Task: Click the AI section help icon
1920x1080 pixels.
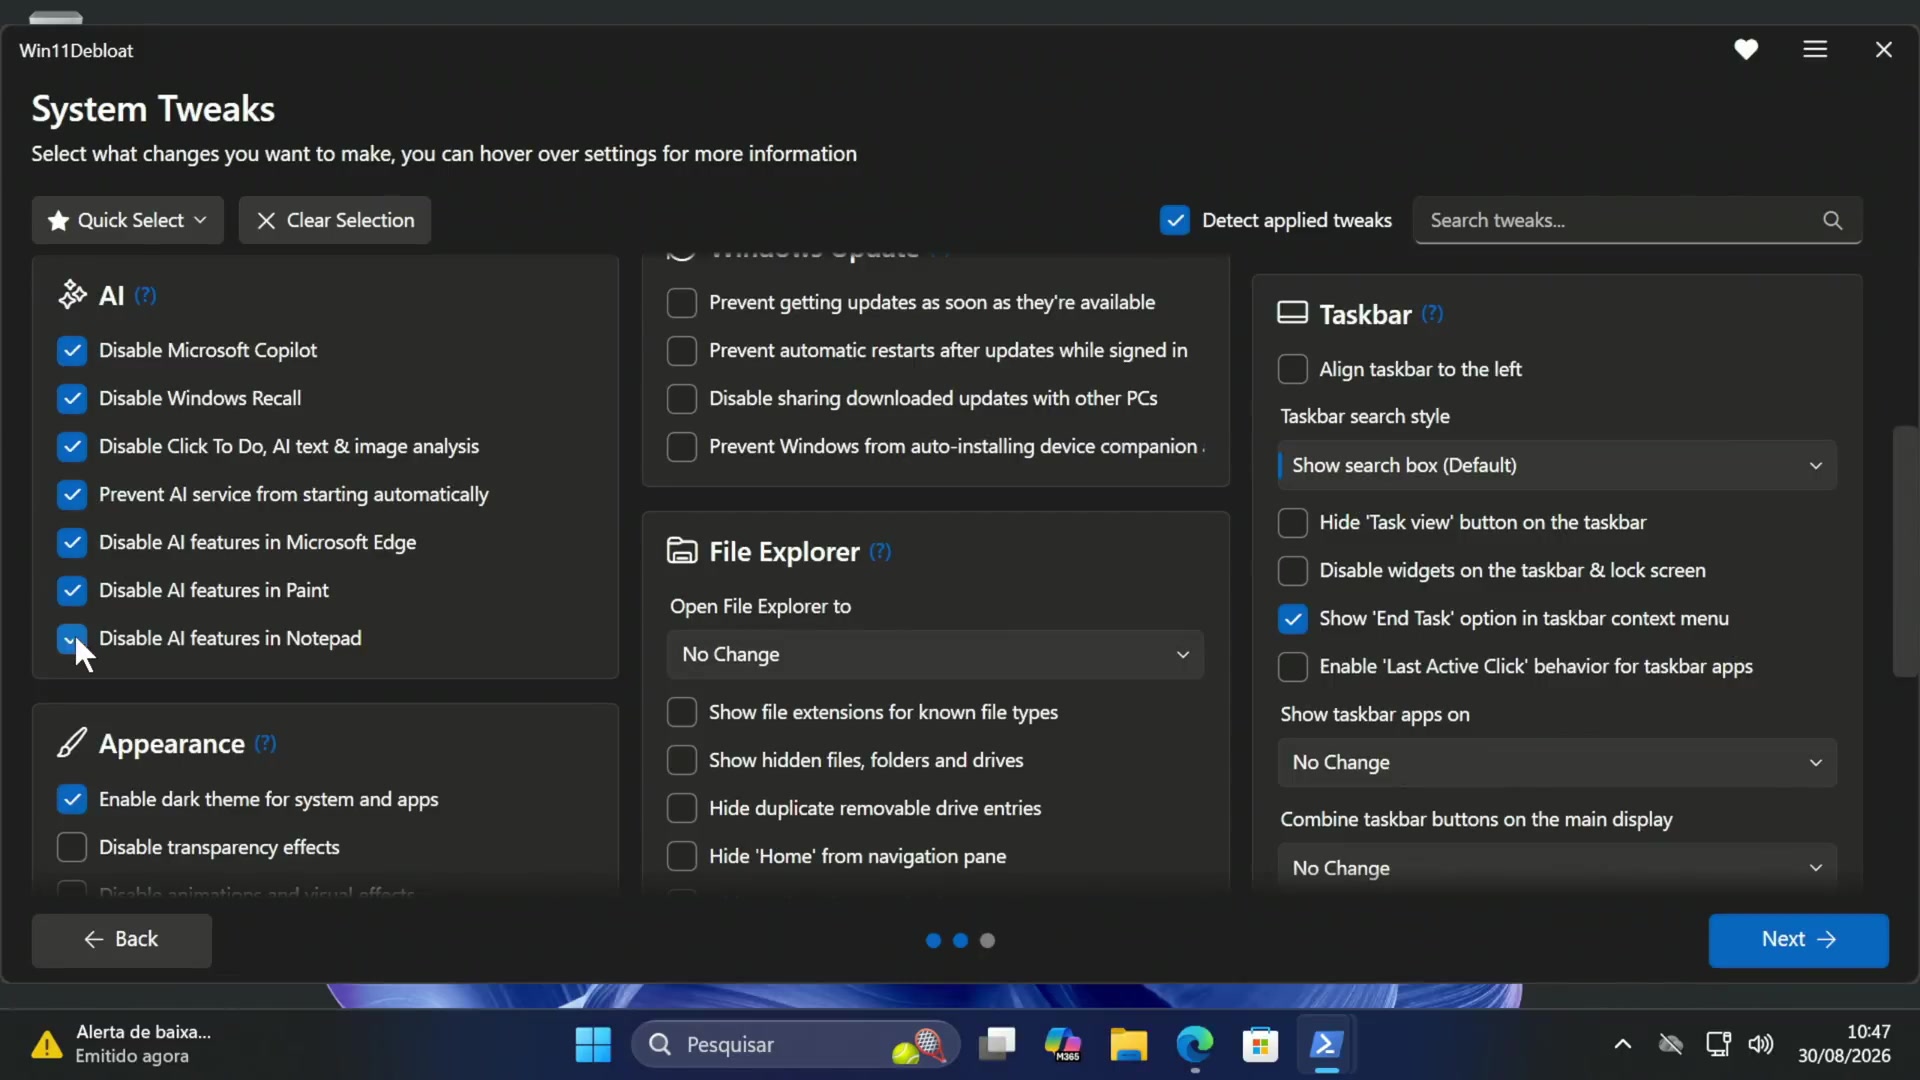Action: click(146, 295)
